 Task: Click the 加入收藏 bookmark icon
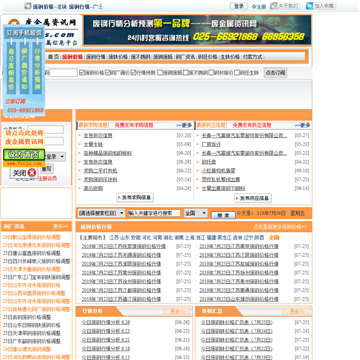click(310, 6)
